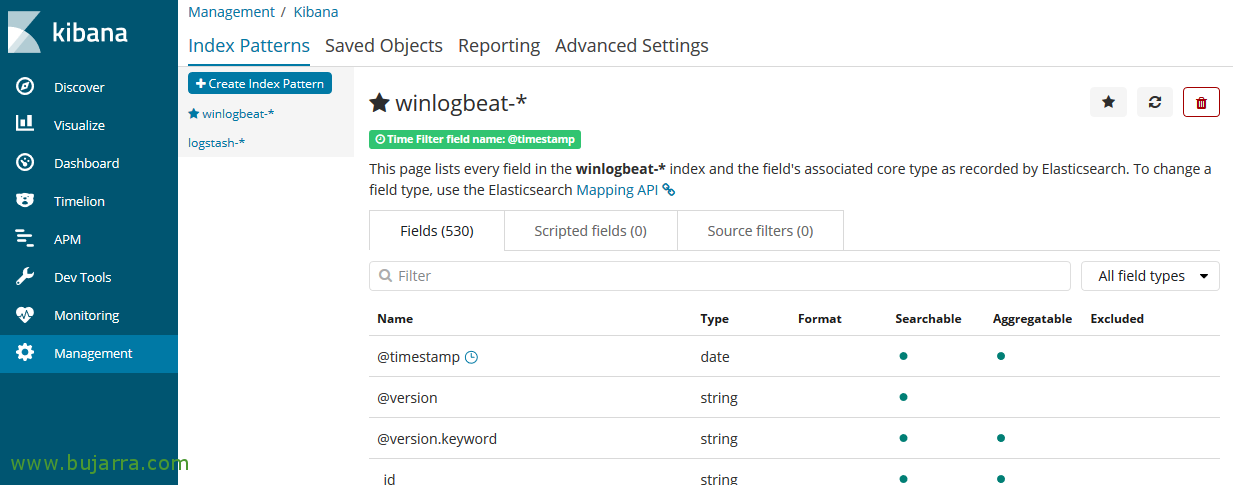Click into the Filter fields search box
Screen dimensions: 1233x485
720,276
